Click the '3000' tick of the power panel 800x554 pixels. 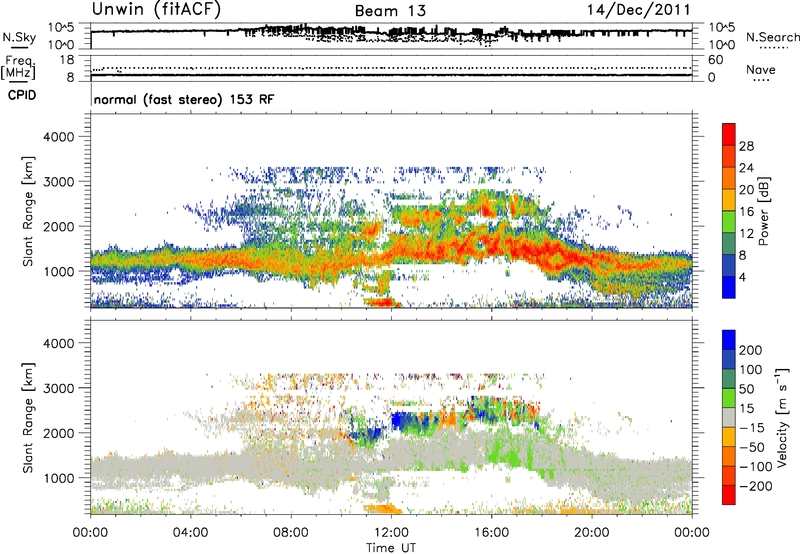tap(58, 182)
